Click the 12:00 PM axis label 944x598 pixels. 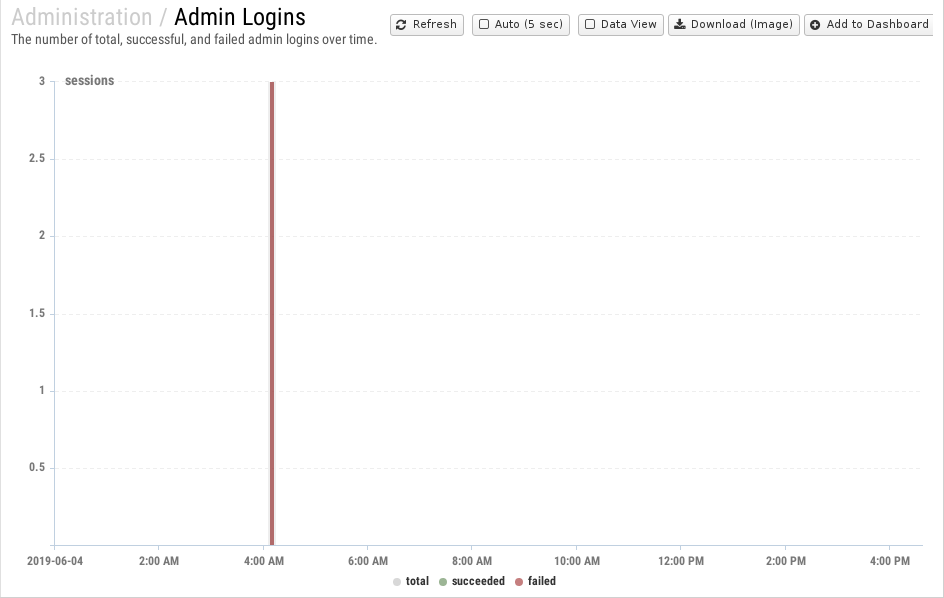(681, 561)
